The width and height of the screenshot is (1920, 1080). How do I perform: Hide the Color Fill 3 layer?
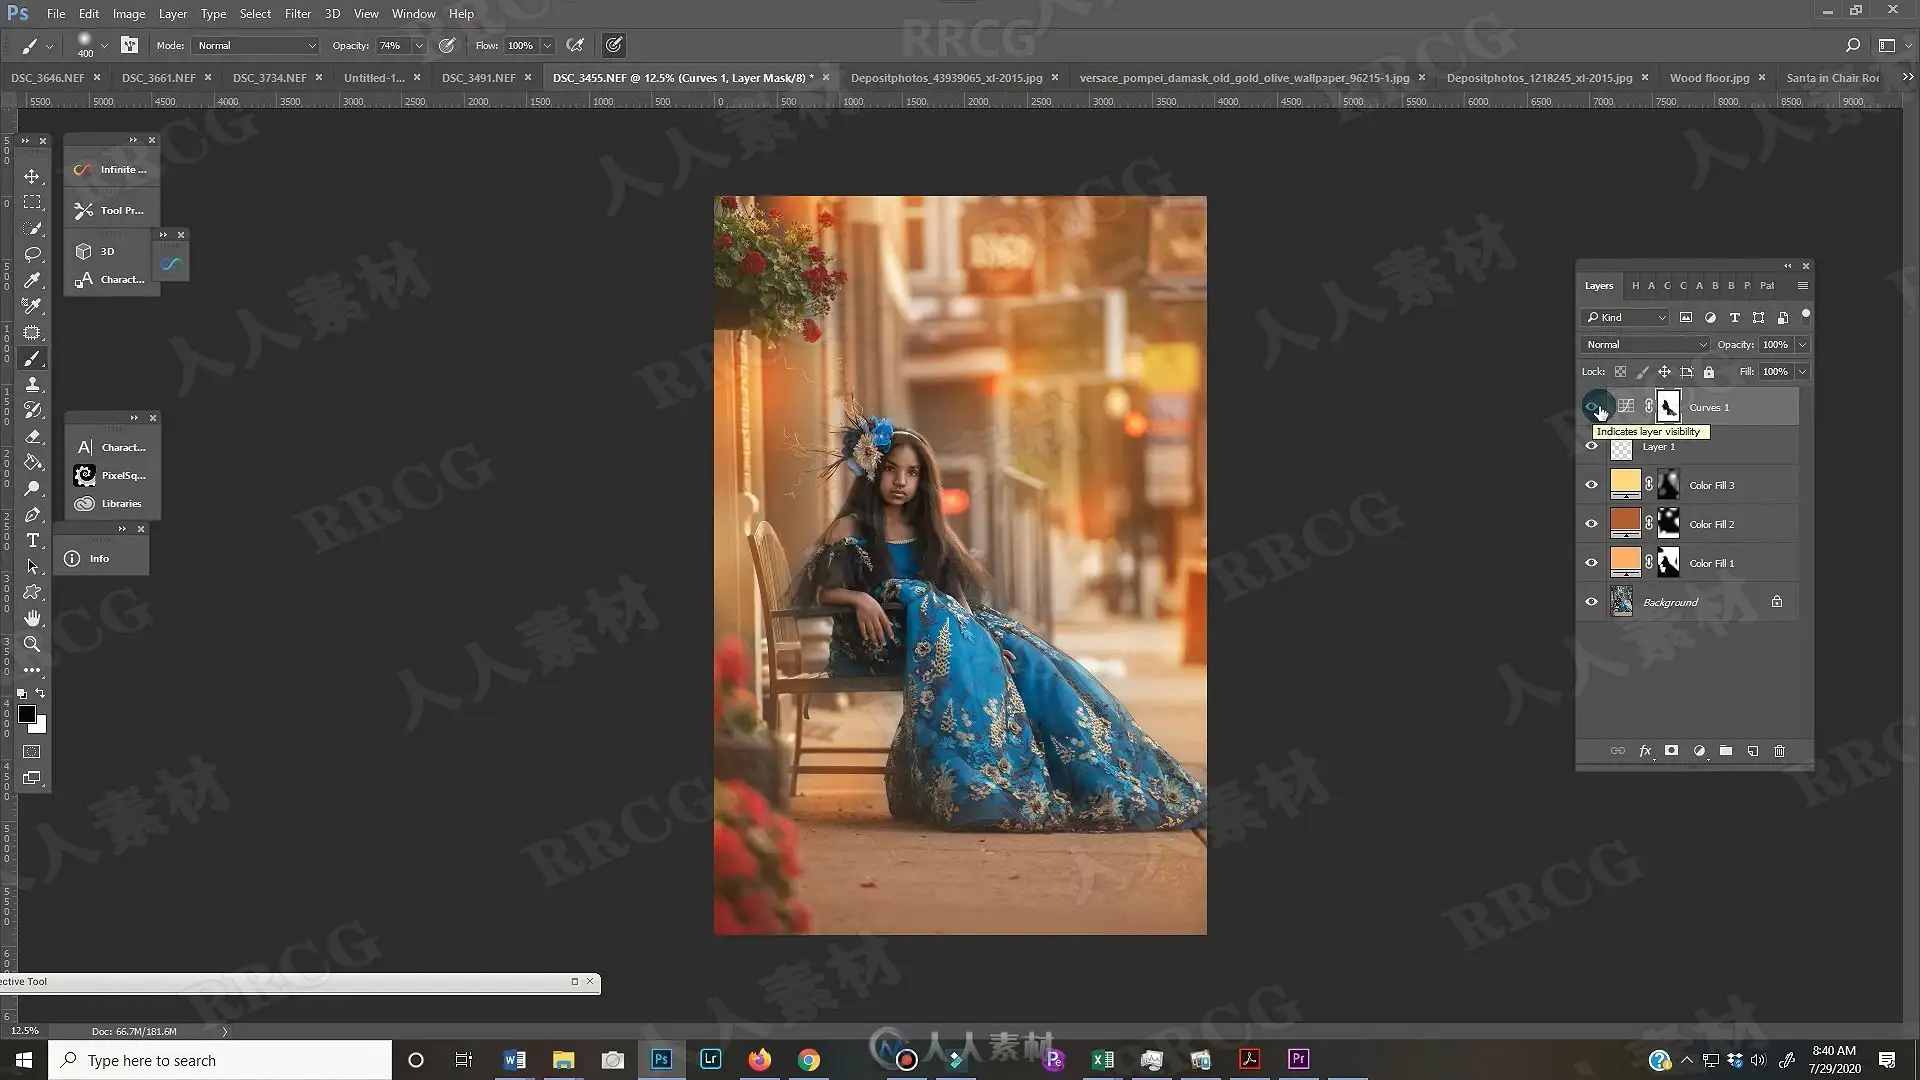tap(1591, 485)
